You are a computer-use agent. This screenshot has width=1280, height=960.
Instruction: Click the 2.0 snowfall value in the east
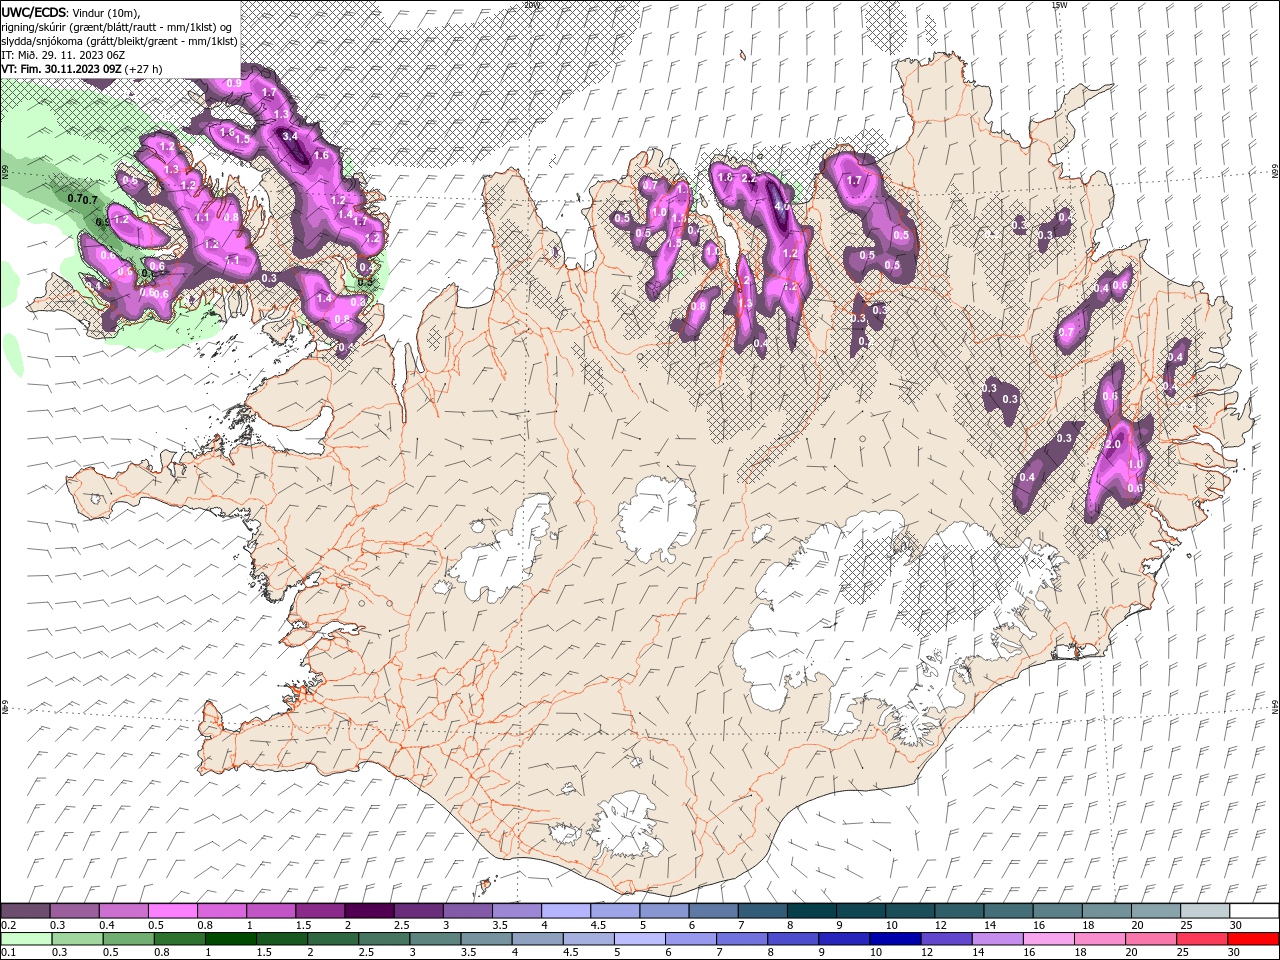1112,444
